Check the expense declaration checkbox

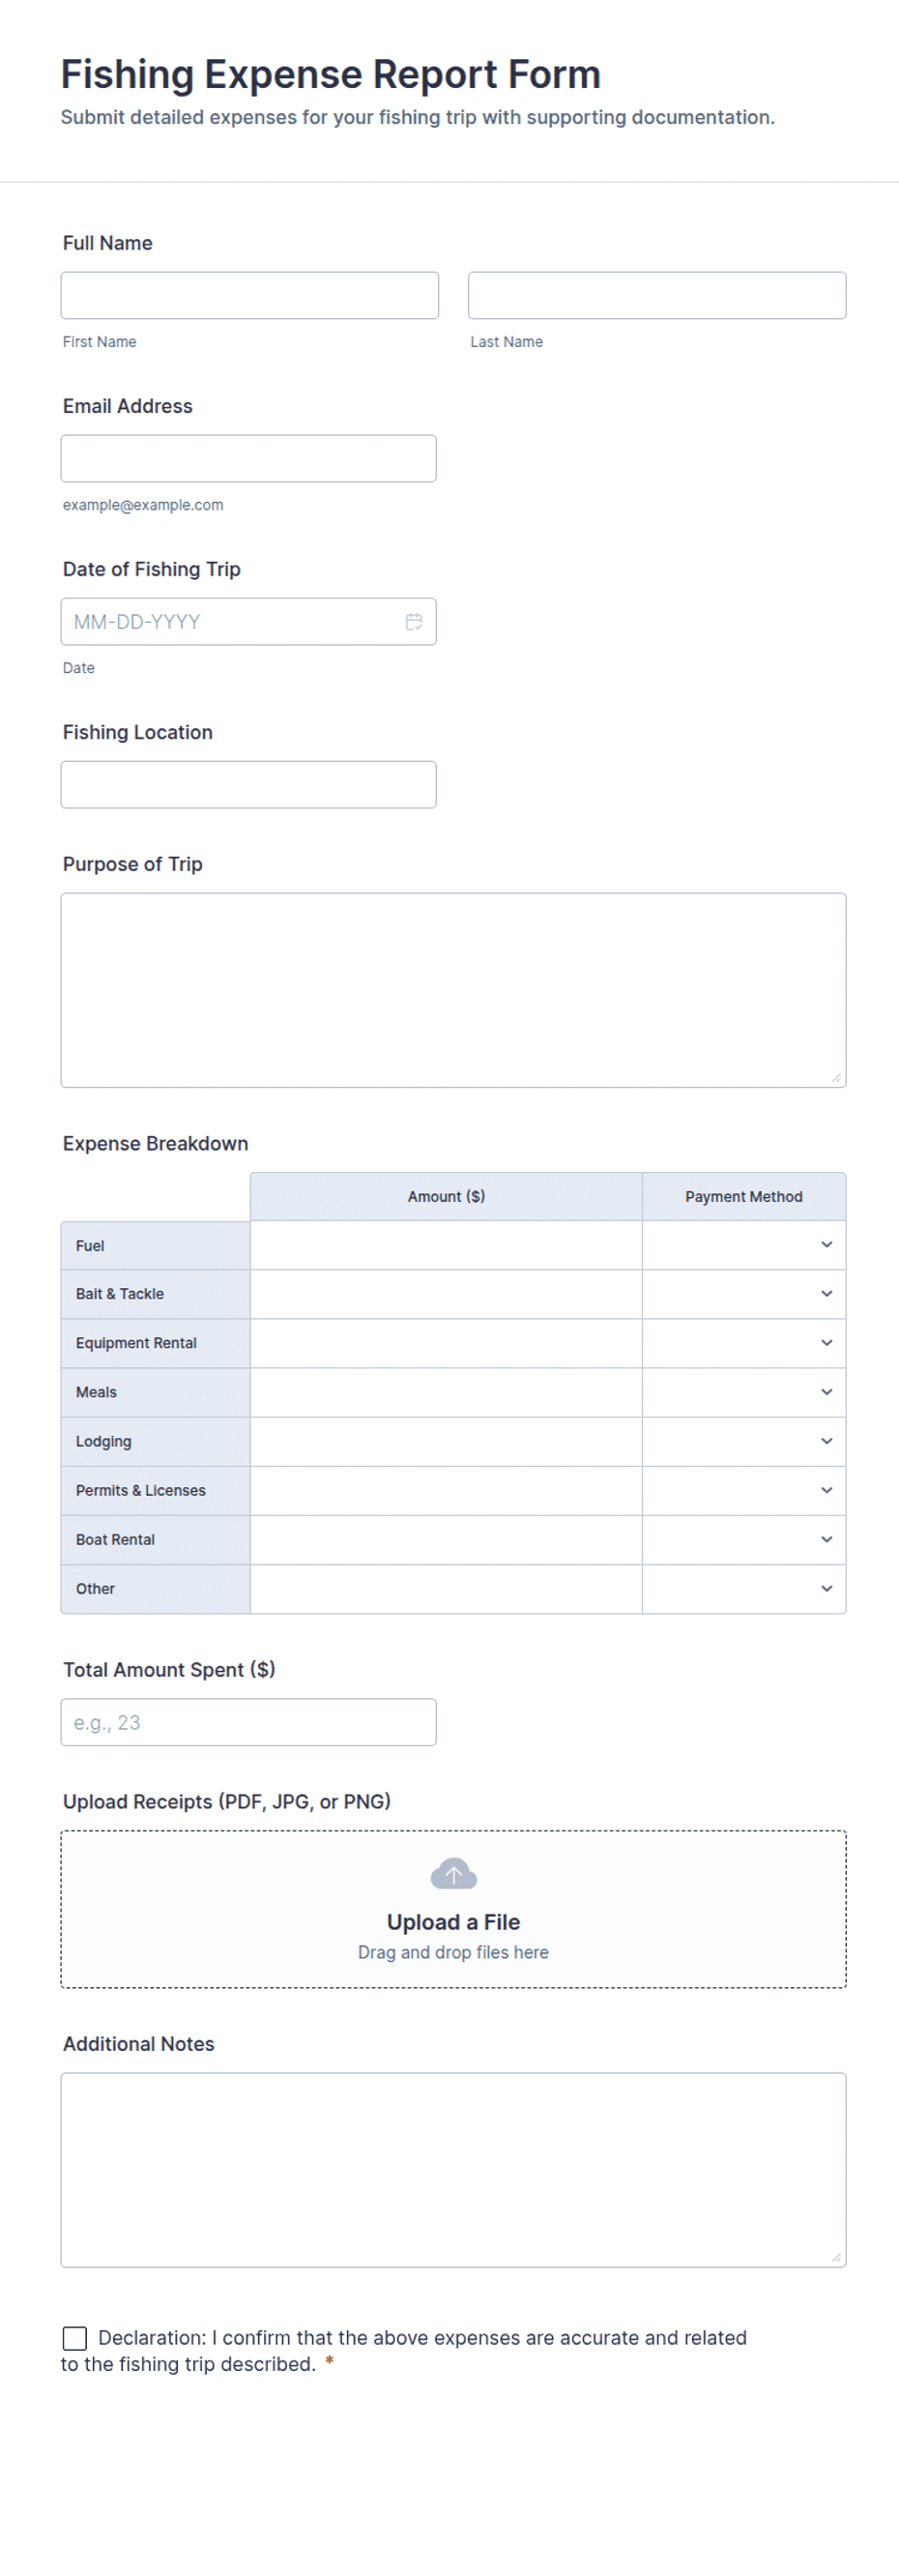click(x=75, y=2337)
